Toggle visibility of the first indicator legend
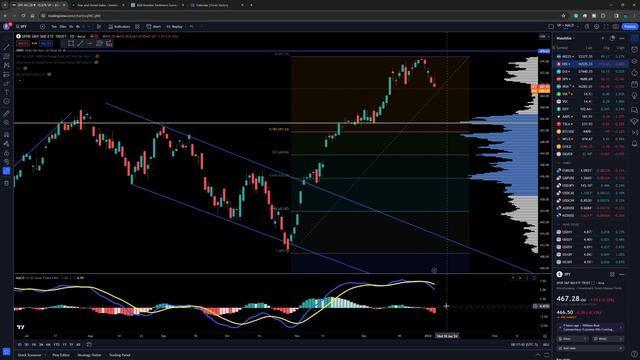The image size is (640, 360). point(97,56)
